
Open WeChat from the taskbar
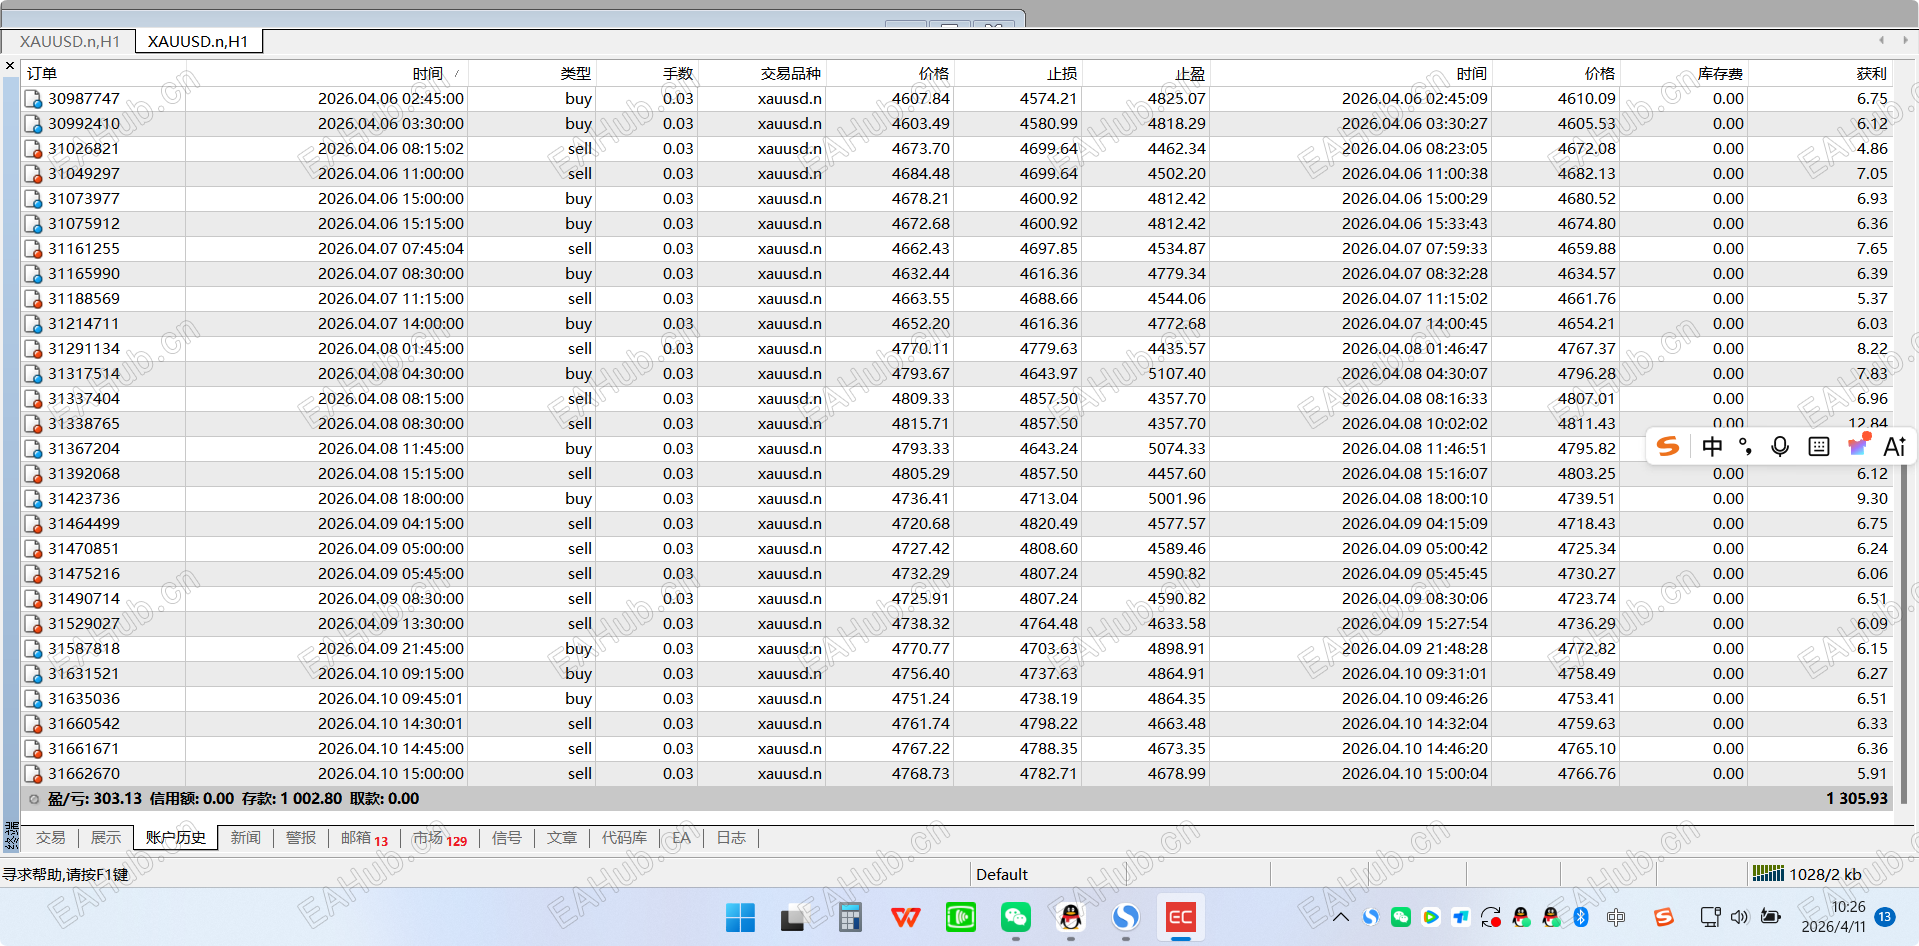pos(1015,917)
